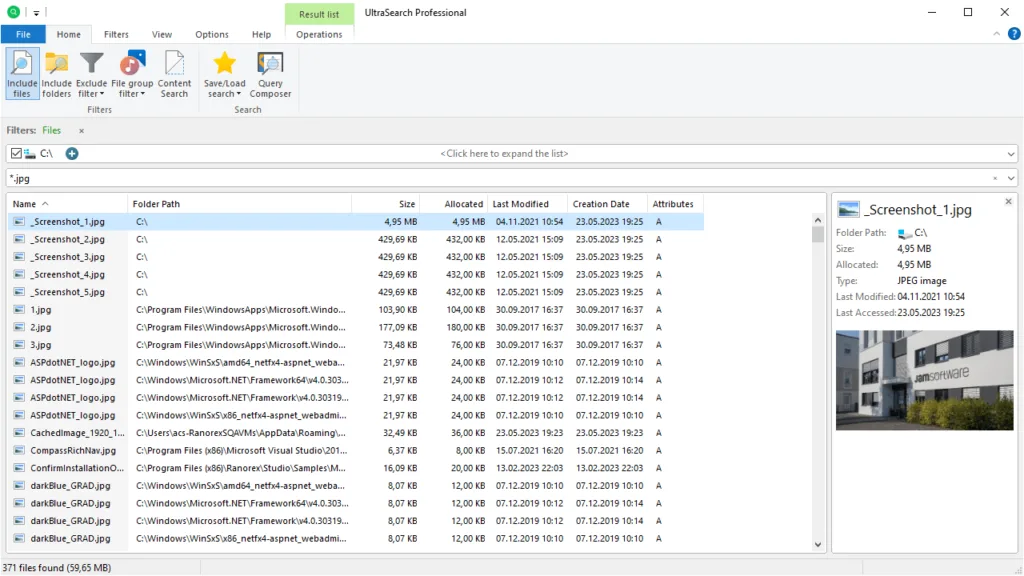Collapse the ribbon with the chevron icon
The width and height of the screenshot is (1024, 576).
pyautogui.click(x=996, y=33)
